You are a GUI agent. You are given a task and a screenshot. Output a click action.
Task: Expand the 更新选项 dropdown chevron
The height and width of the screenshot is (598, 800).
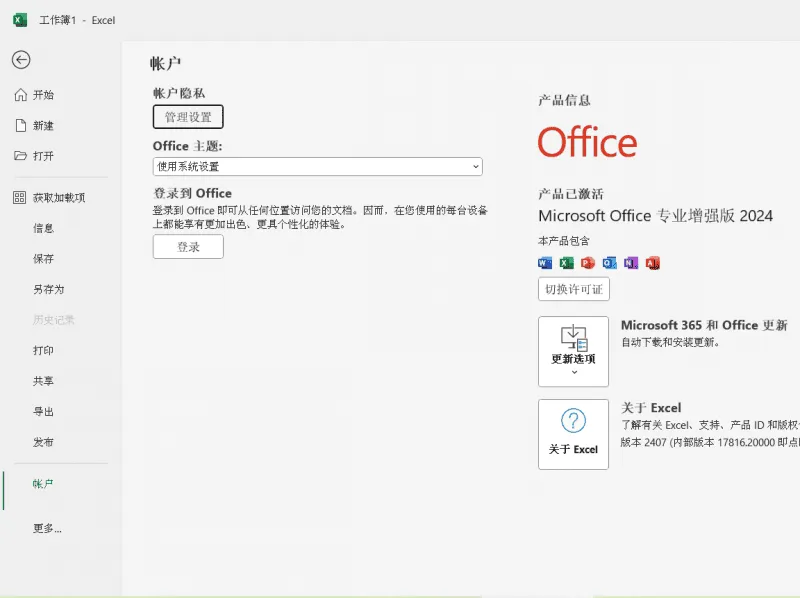573,373
